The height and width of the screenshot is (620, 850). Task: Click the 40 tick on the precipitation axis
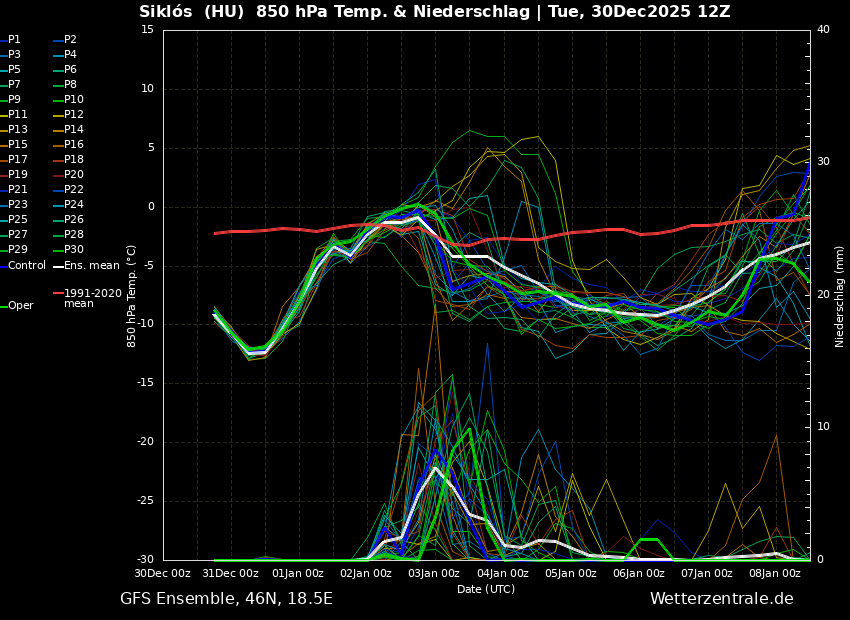point(823,30)
